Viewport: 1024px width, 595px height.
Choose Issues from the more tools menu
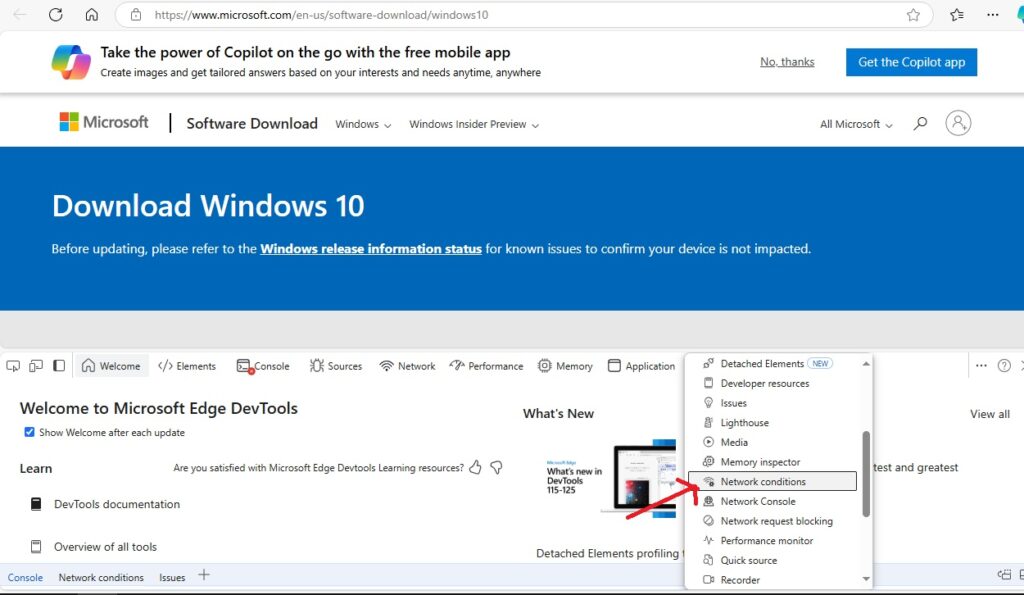pos(773,403)
